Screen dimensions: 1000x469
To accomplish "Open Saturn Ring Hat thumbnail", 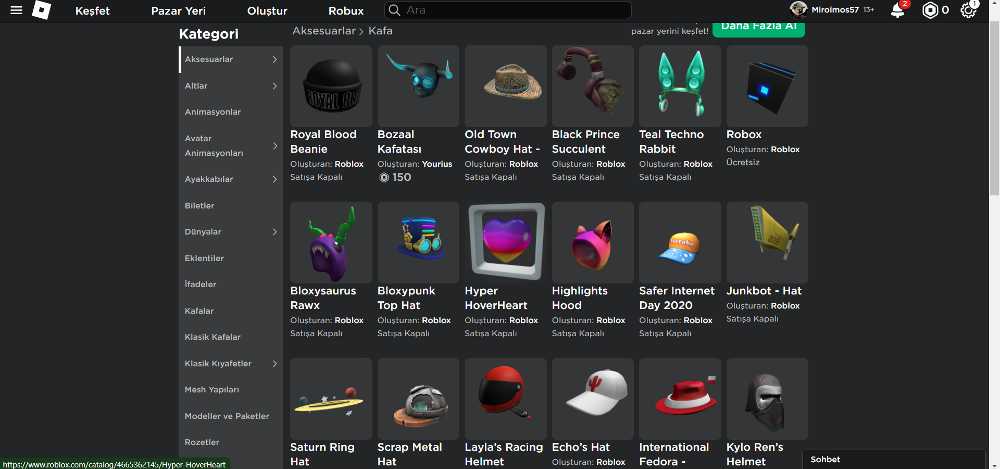I will (x=331, y=398).
